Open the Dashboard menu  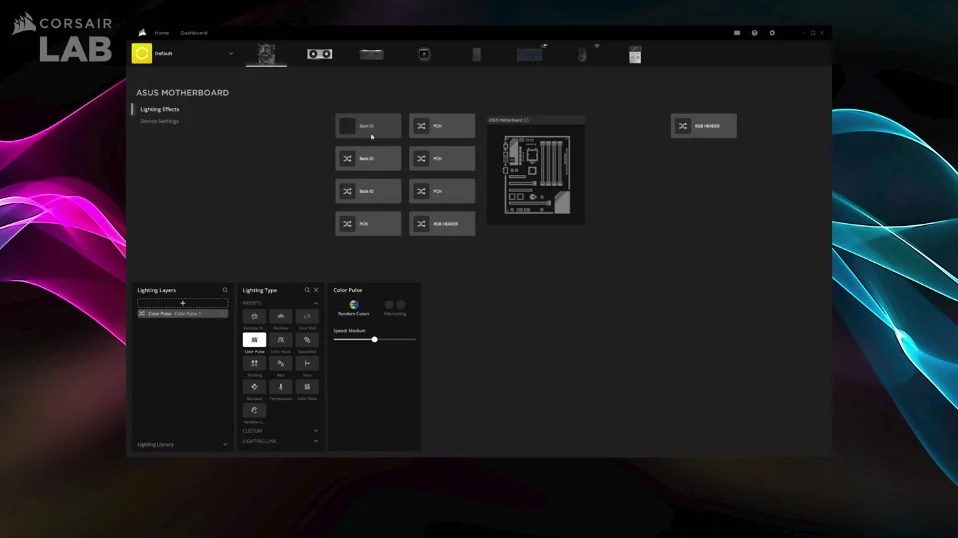pos(194,33)
